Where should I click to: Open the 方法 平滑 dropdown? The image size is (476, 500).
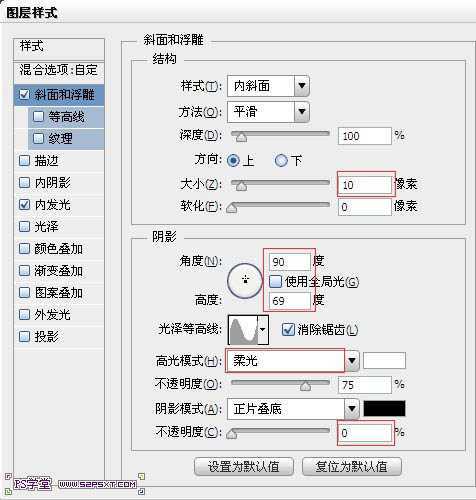tap(268, 112)
